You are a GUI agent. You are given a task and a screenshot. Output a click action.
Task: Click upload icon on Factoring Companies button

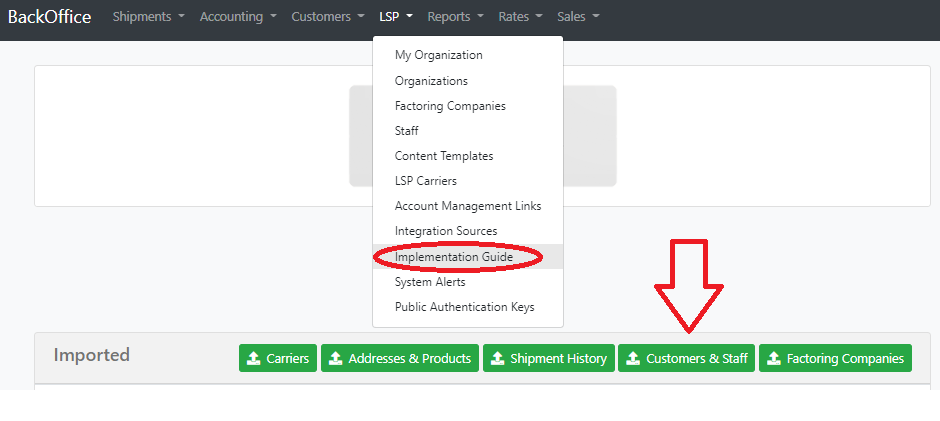tap(774, 359)
